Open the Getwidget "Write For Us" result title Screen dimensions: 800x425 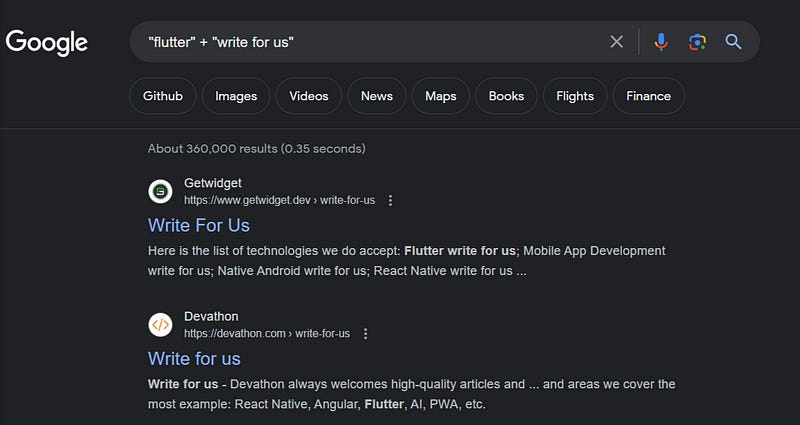[x=199, y=226]
